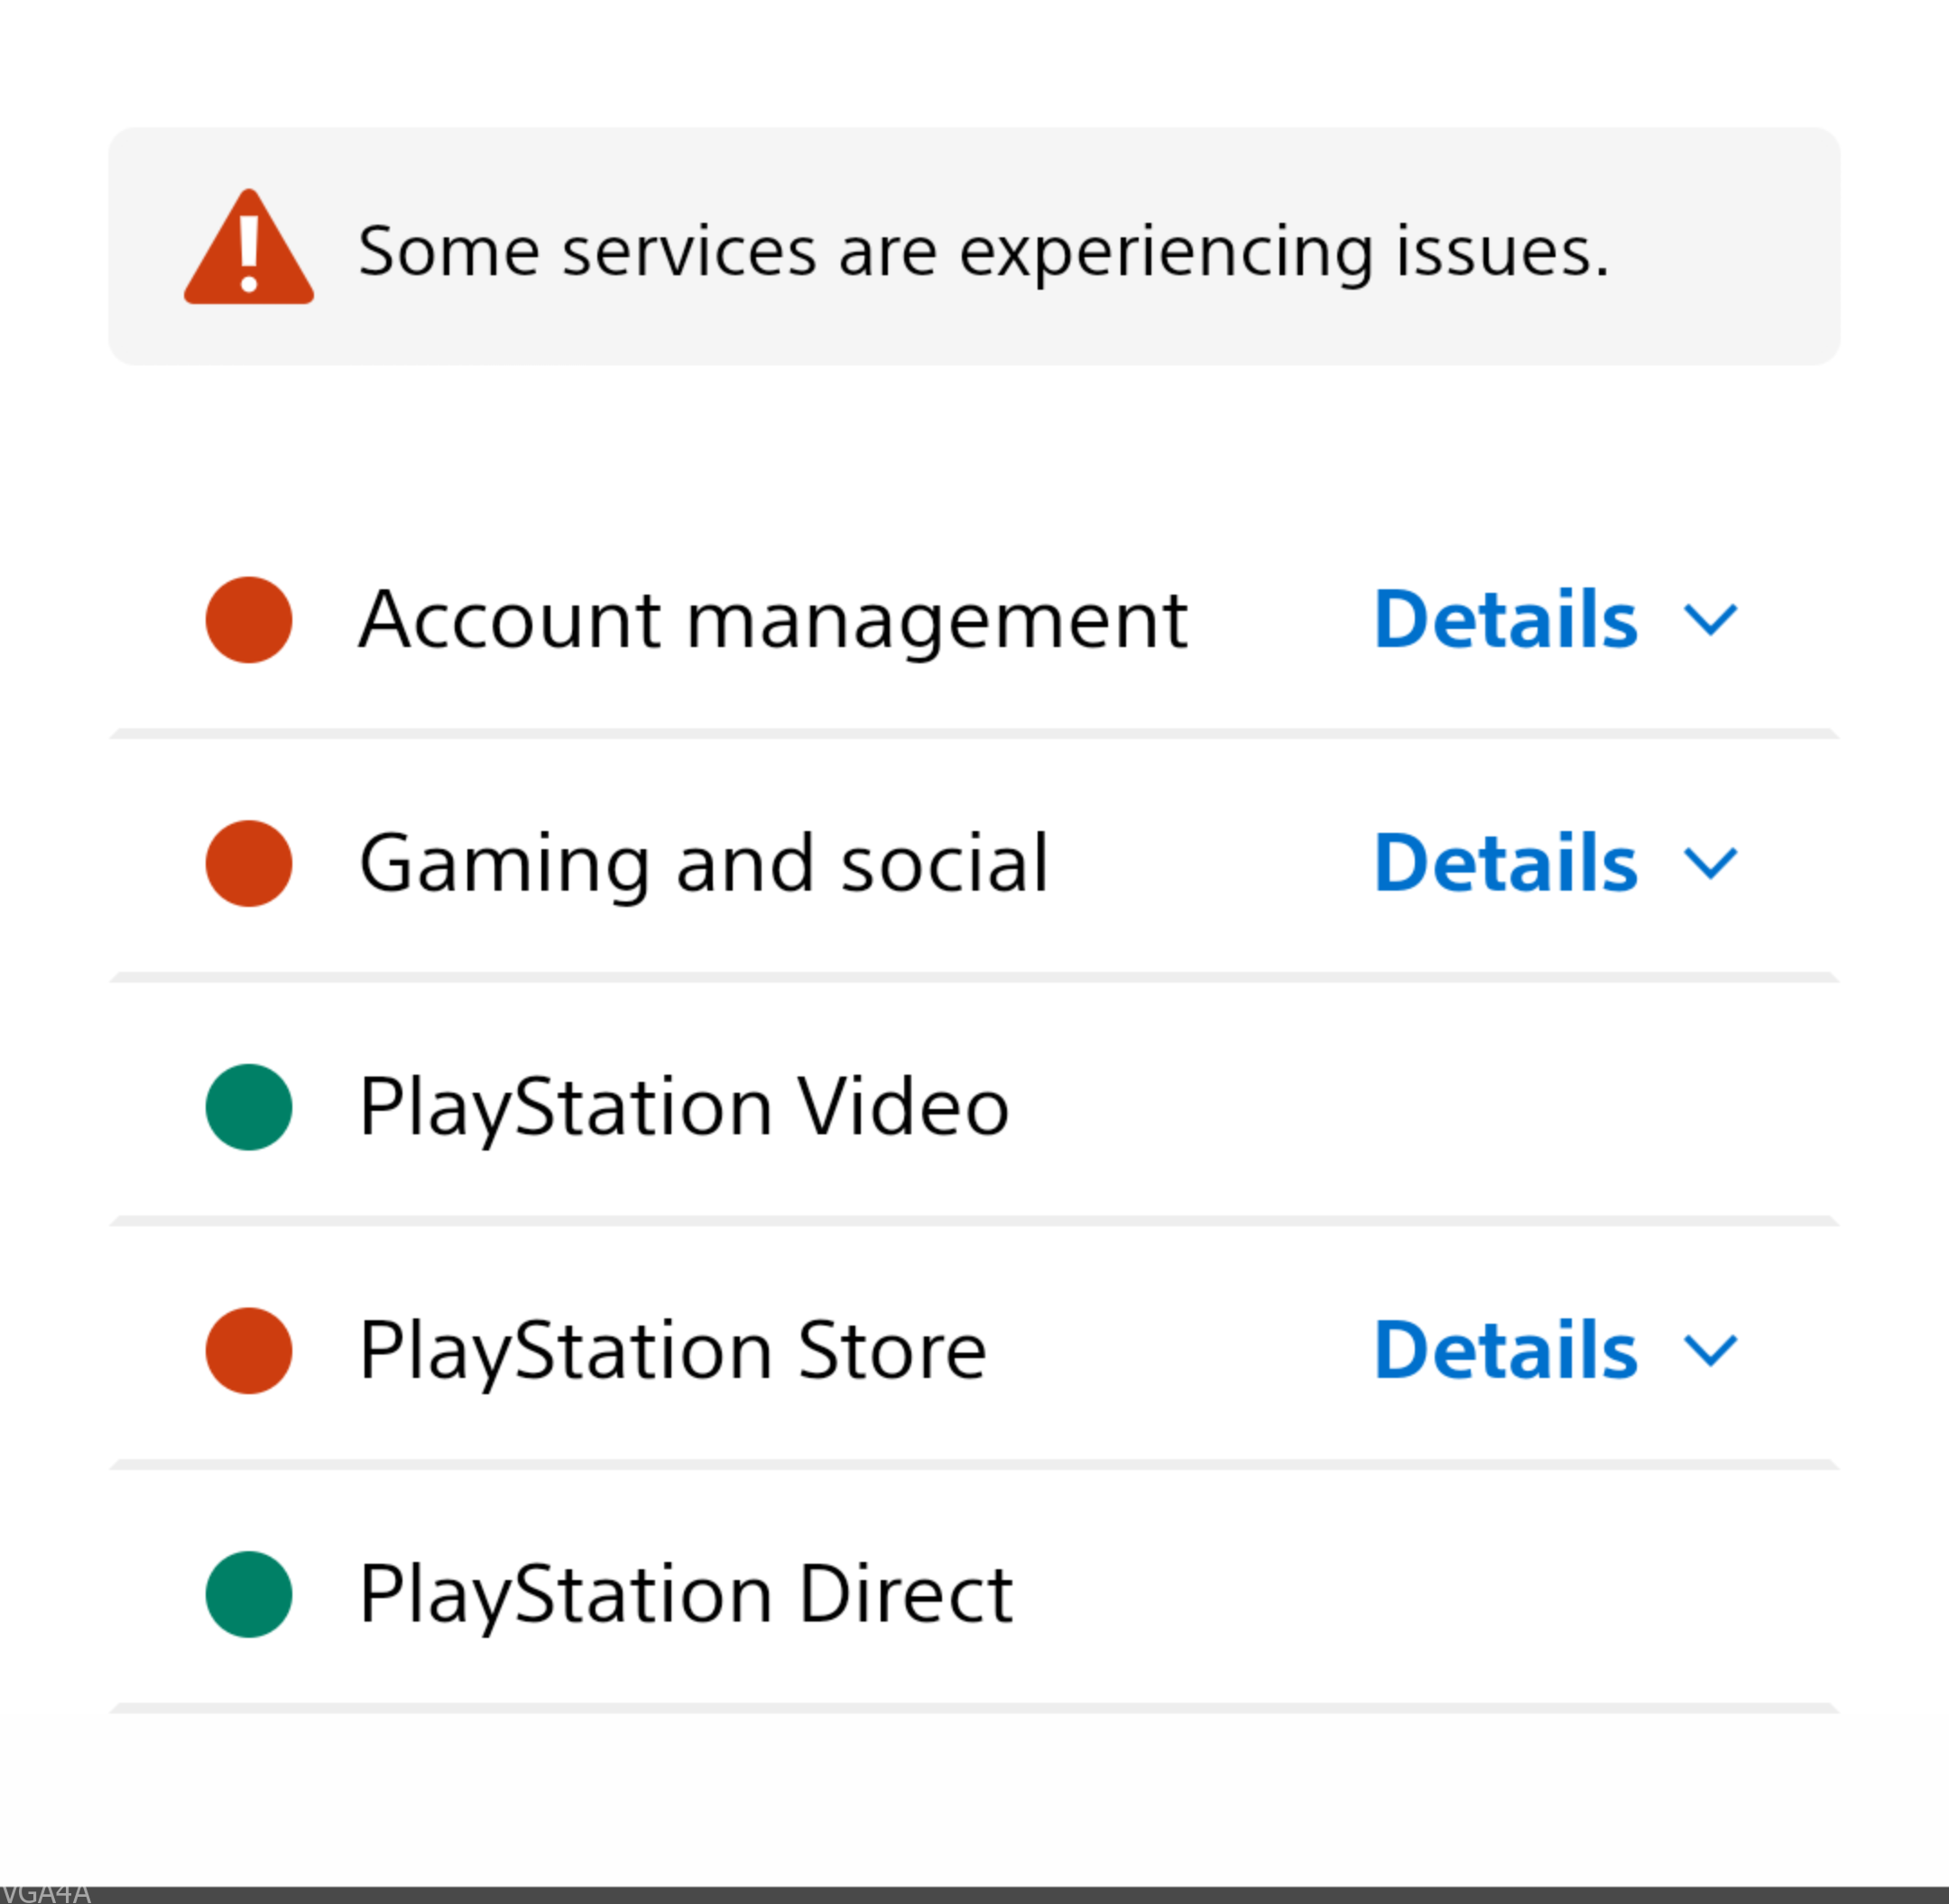Click PlayStation Store red status dot
The image size is (1949, 1904).
tap(249, 1351)
